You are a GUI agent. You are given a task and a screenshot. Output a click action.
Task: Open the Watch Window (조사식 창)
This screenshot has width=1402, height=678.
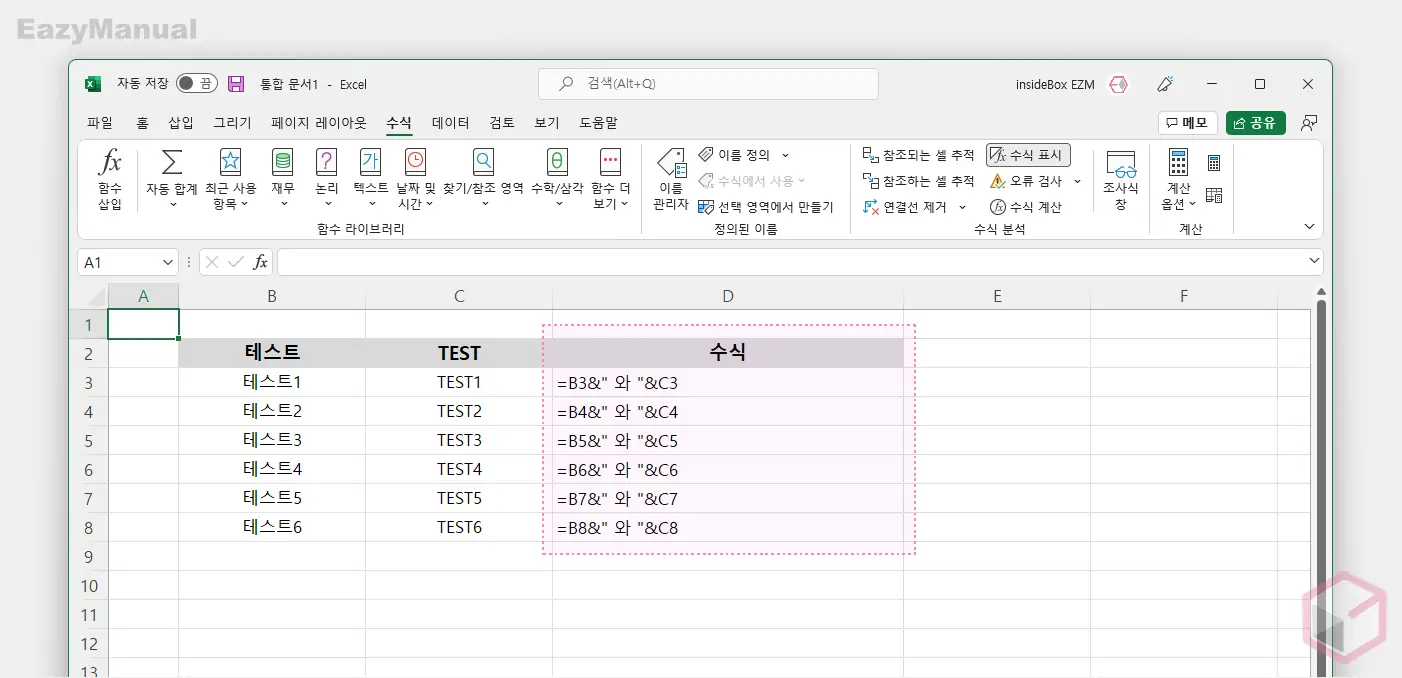tap(1120, 180)
